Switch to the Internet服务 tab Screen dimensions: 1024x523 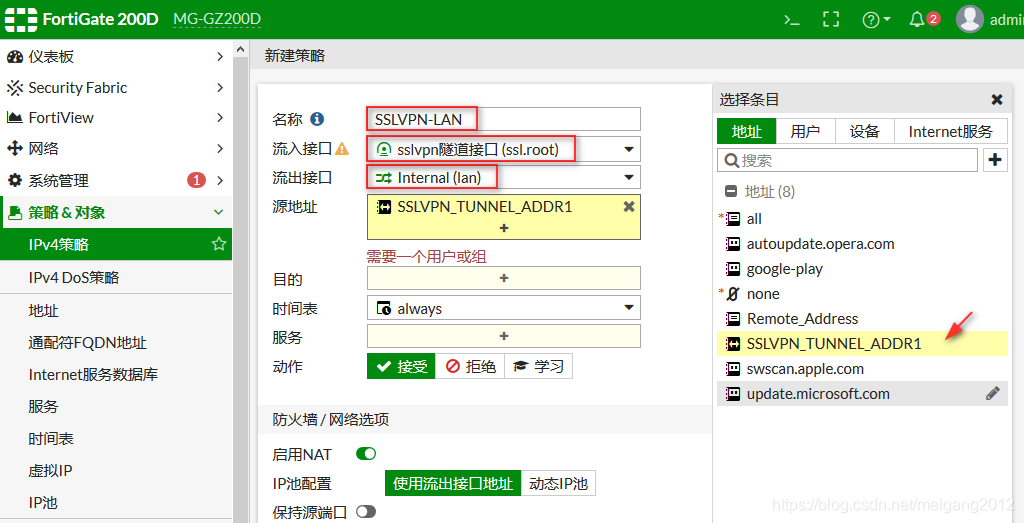click(950, 131)
